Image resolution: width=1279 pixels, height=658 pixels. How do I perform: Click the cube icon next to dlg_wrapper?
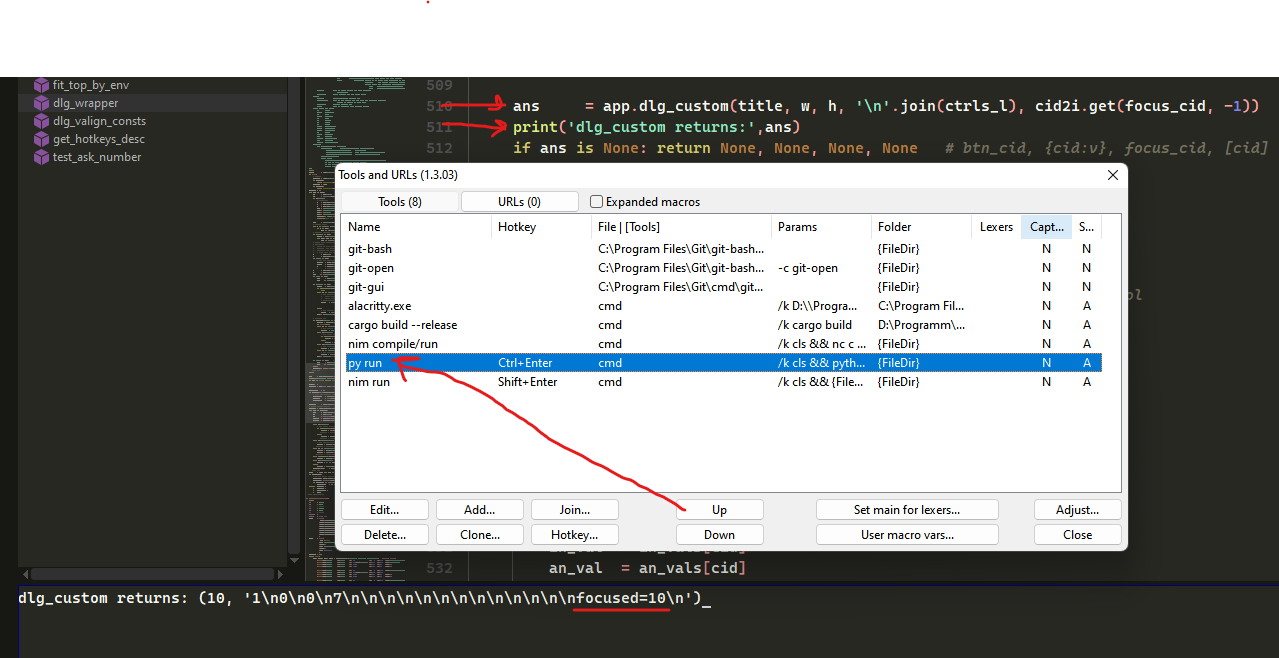tap(40, 103)
